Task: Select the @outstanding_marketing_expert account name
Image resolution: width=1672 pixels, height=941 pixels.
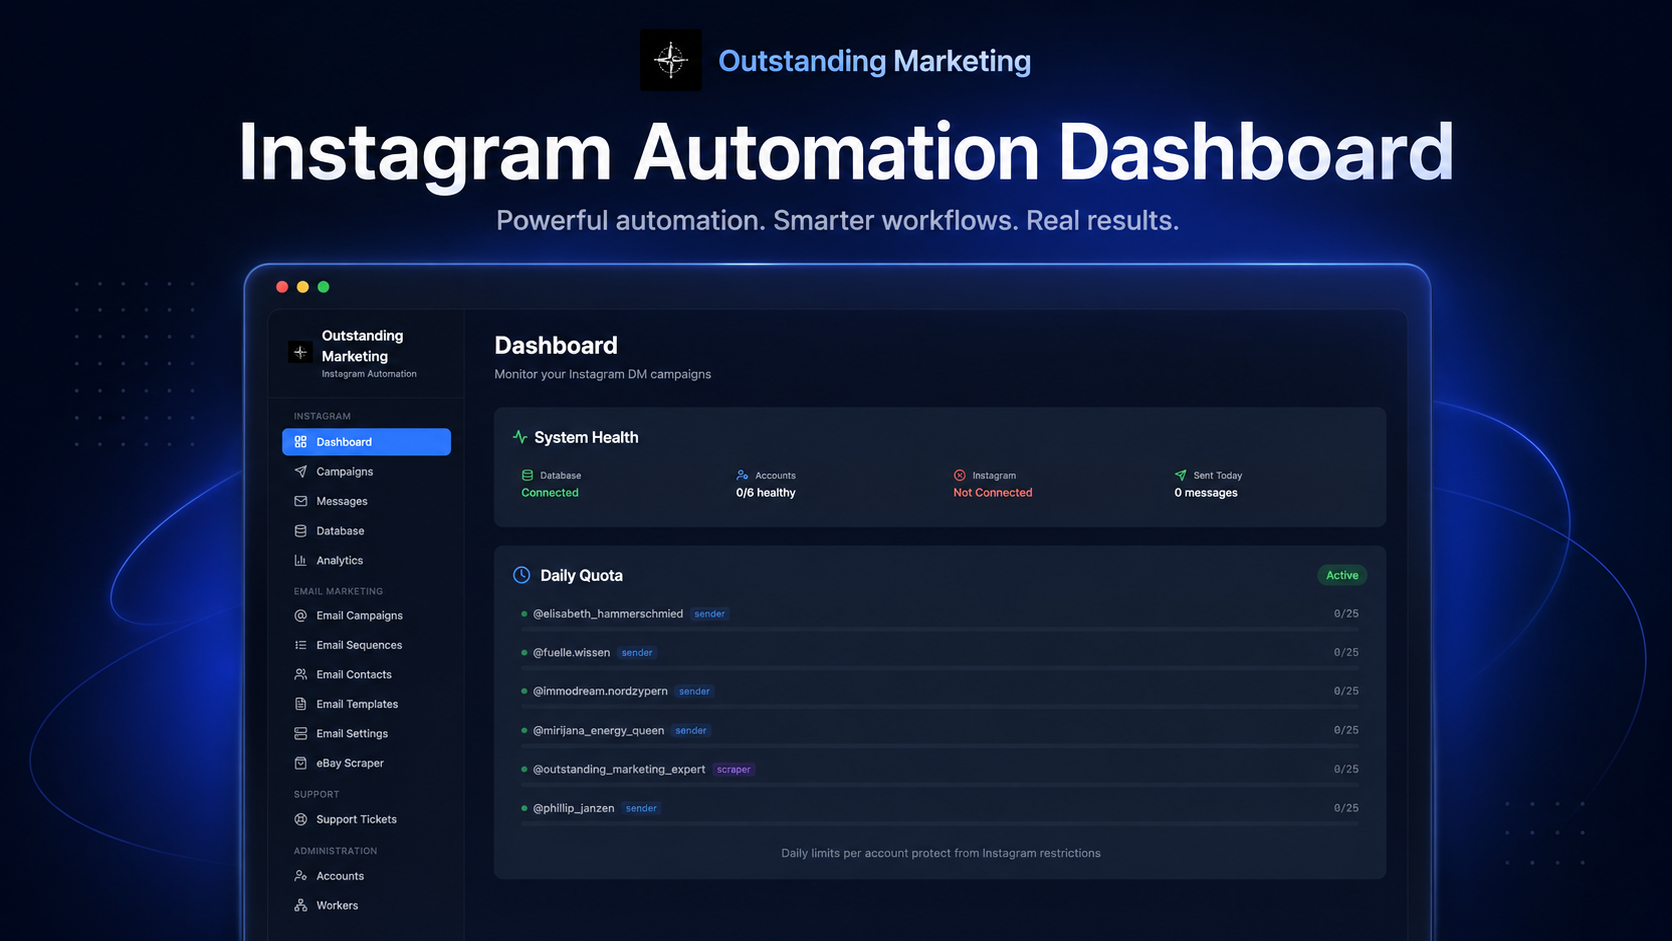Action: (619, 769)
